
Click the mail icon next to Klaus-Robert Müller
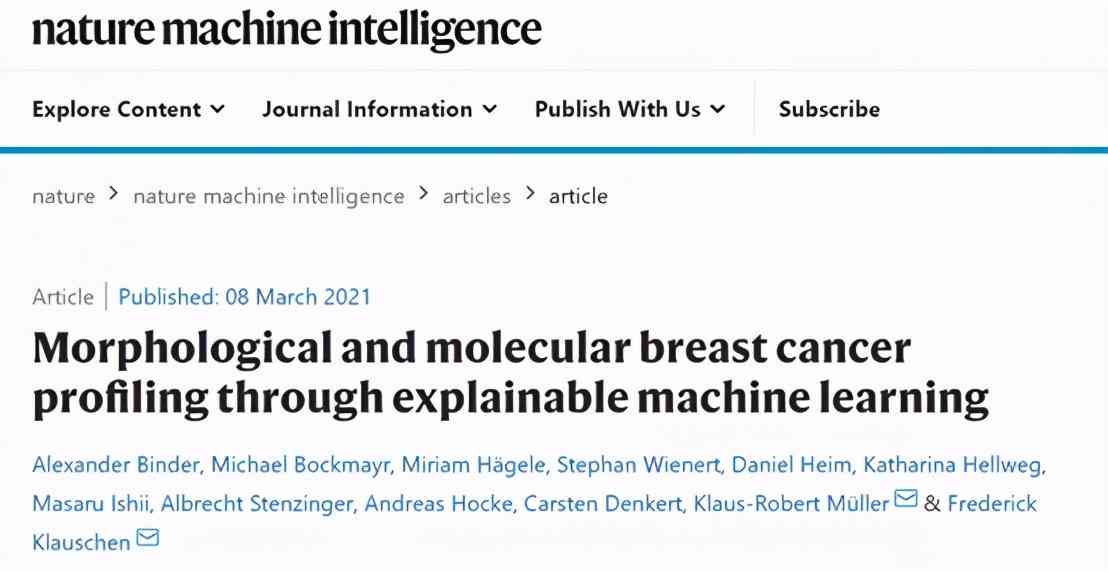pyautogui.click(x=905, y=499)
